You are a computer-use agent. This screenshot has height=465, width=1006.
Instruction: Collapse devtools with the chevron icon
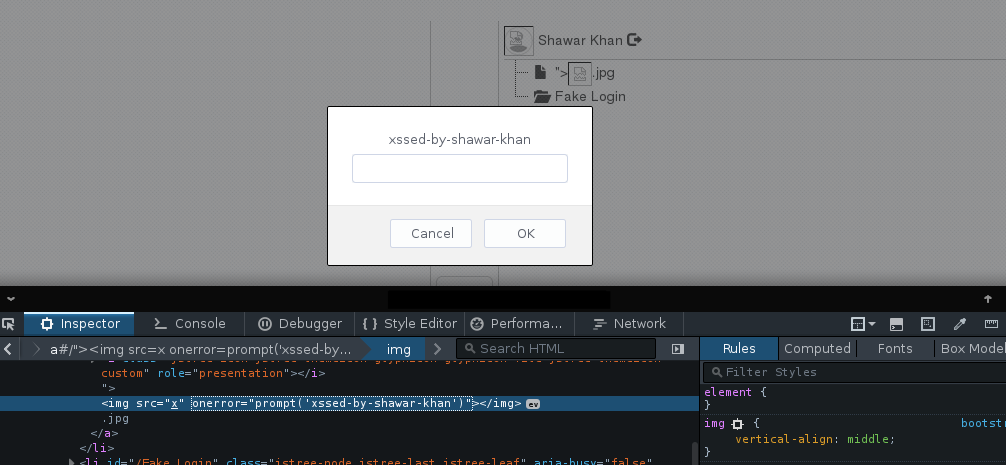(11, 299)
